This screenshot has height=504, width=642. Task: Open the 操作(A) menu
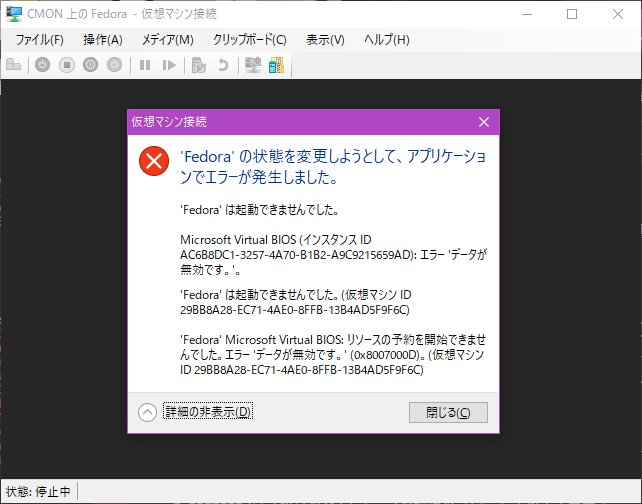point(103,39)
